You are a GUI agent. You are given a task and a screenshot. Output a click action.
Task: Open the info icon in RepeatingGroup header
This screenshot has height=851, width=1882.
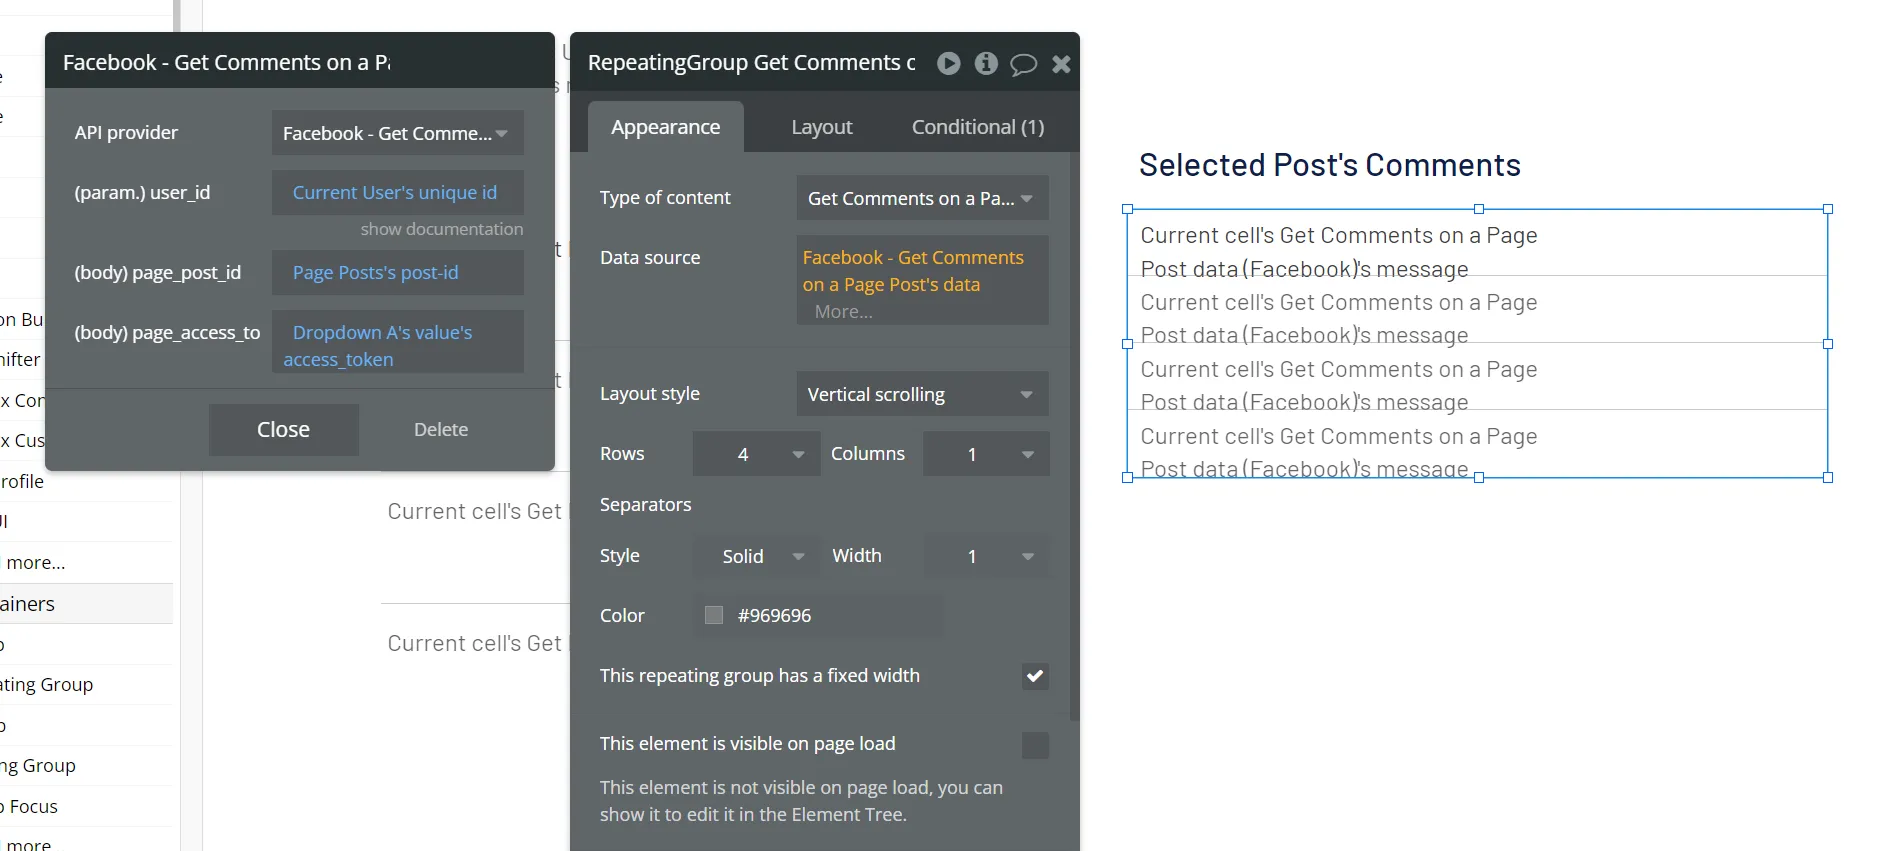pyautogui.click(x=986, y=63)
